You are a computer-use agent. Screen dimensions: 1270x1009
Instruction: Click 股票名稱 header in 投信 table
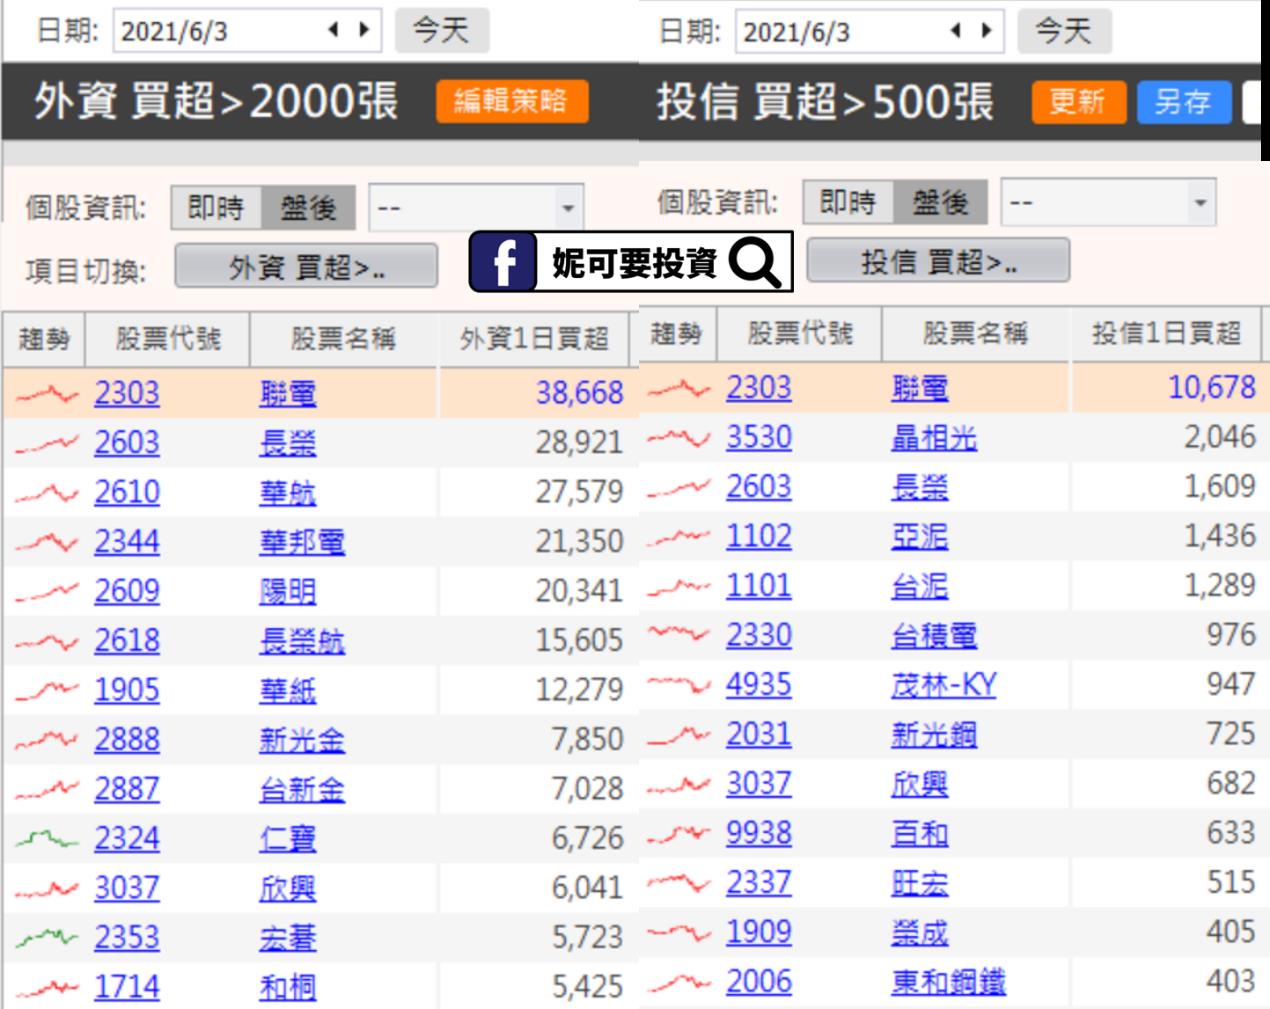click(975, 334)
